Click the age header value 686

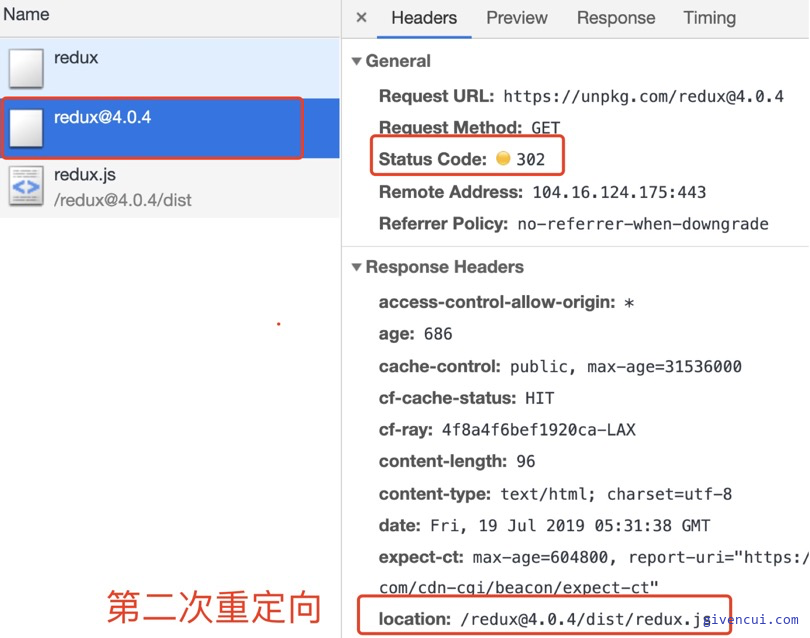pos(438,334)
